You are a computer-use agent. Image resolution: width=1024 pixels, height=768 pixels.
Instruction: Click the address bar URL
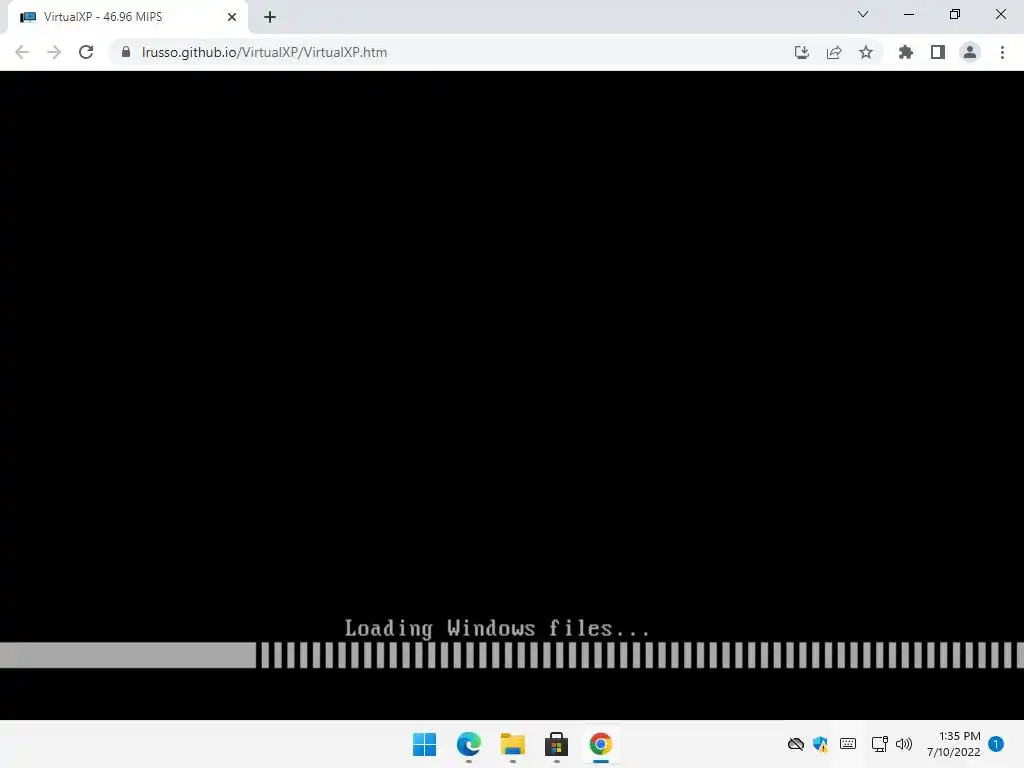click(x=264, y=52)
